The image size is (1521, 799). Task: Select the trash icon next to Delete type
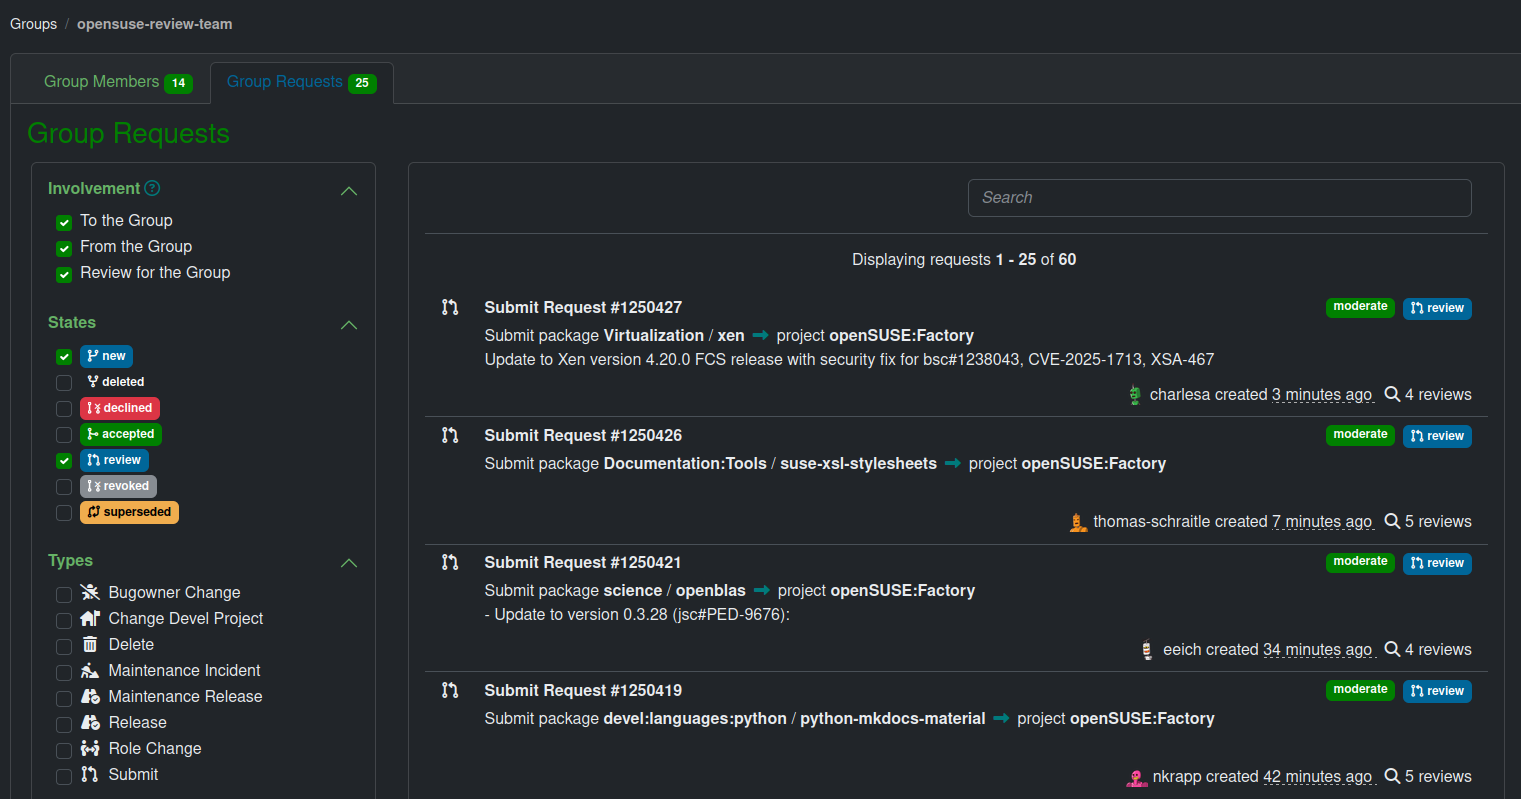pyautogui.click(x=91, y=645)
